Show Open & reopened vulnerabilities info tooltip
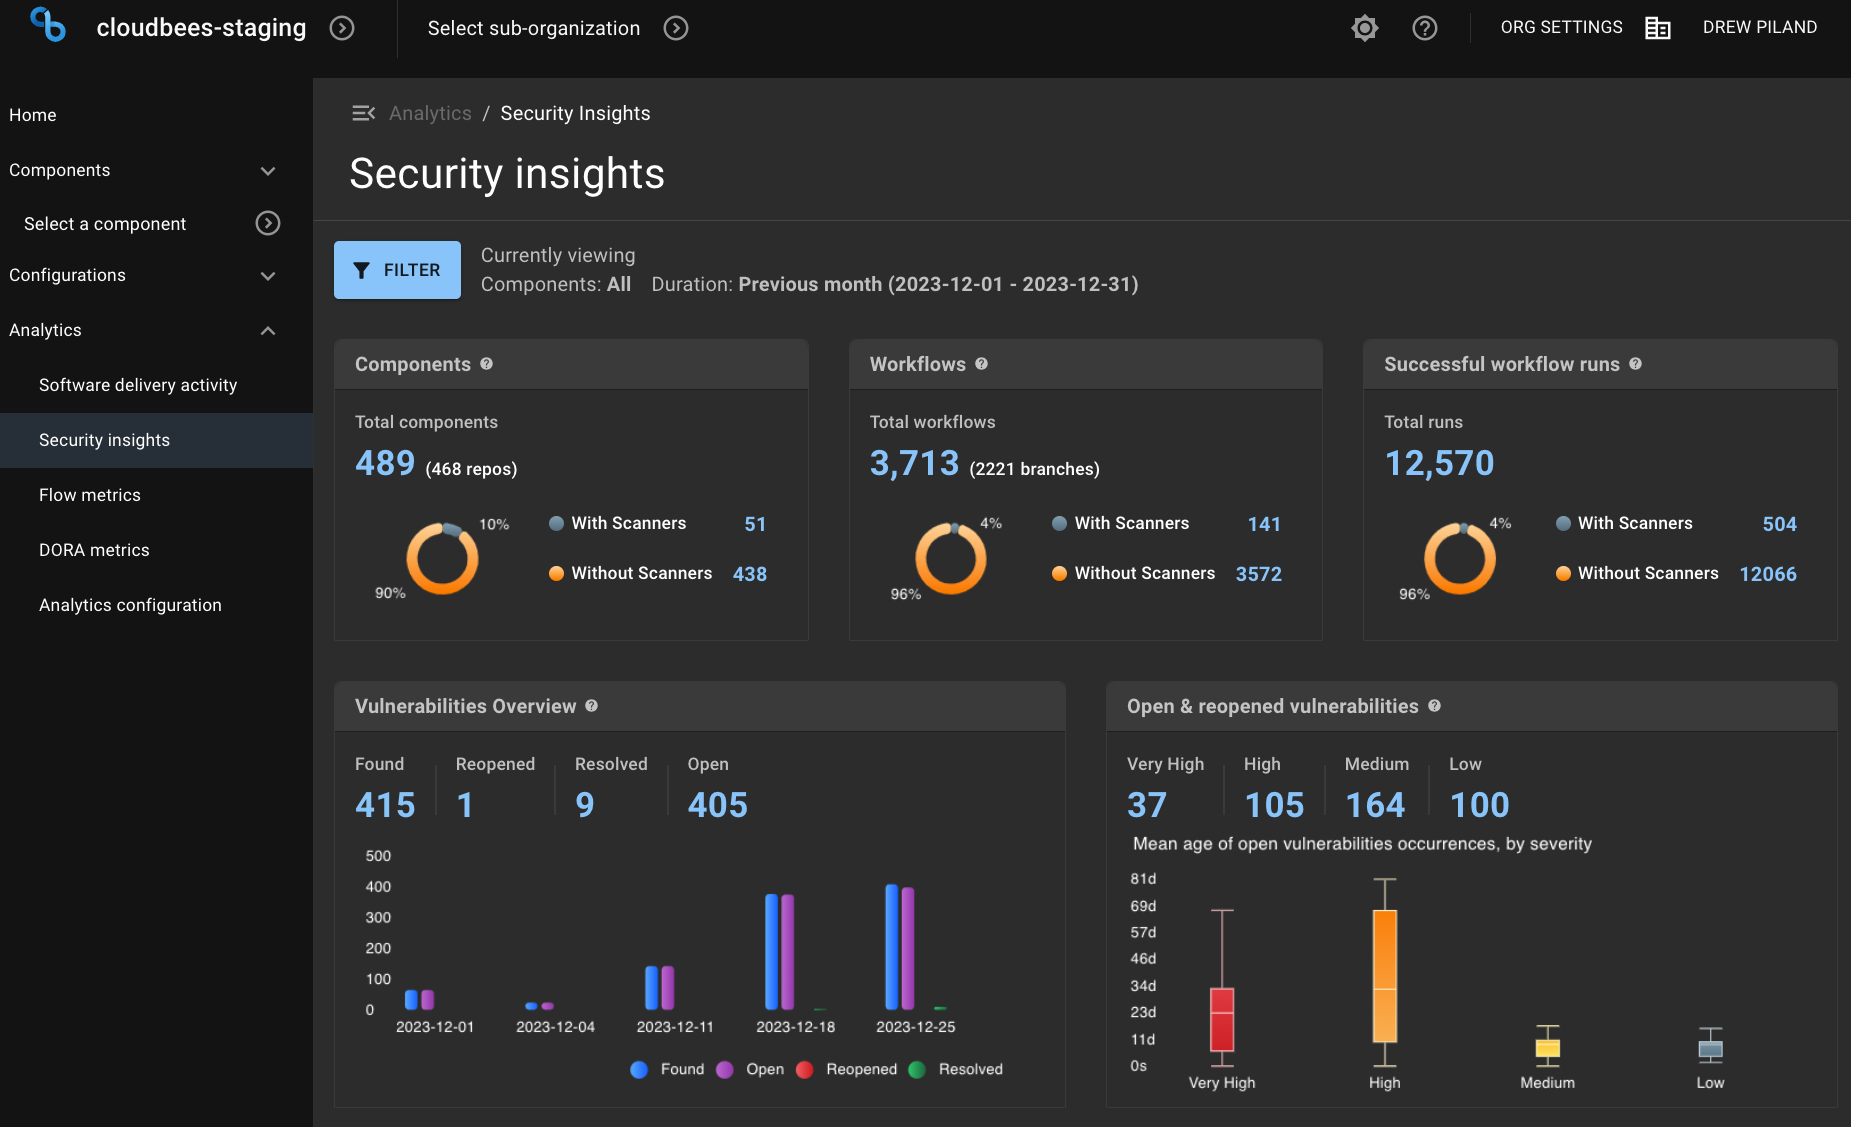This screenshot has width=1851, height=1127. [x=1434, y=706]
